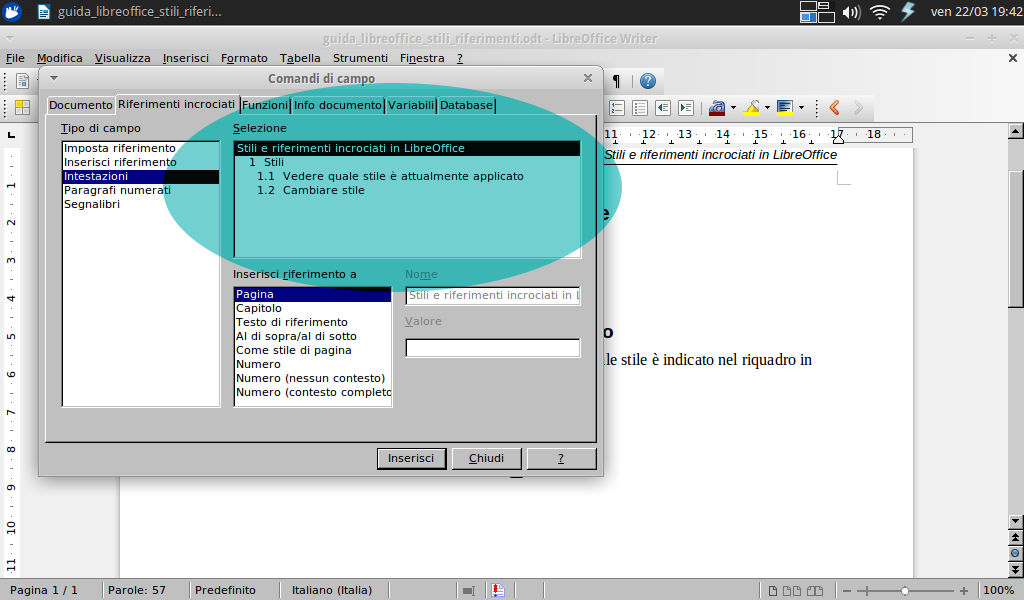Click the dialog help '?' button
The image size is (1024, 600).
(561, 458)
